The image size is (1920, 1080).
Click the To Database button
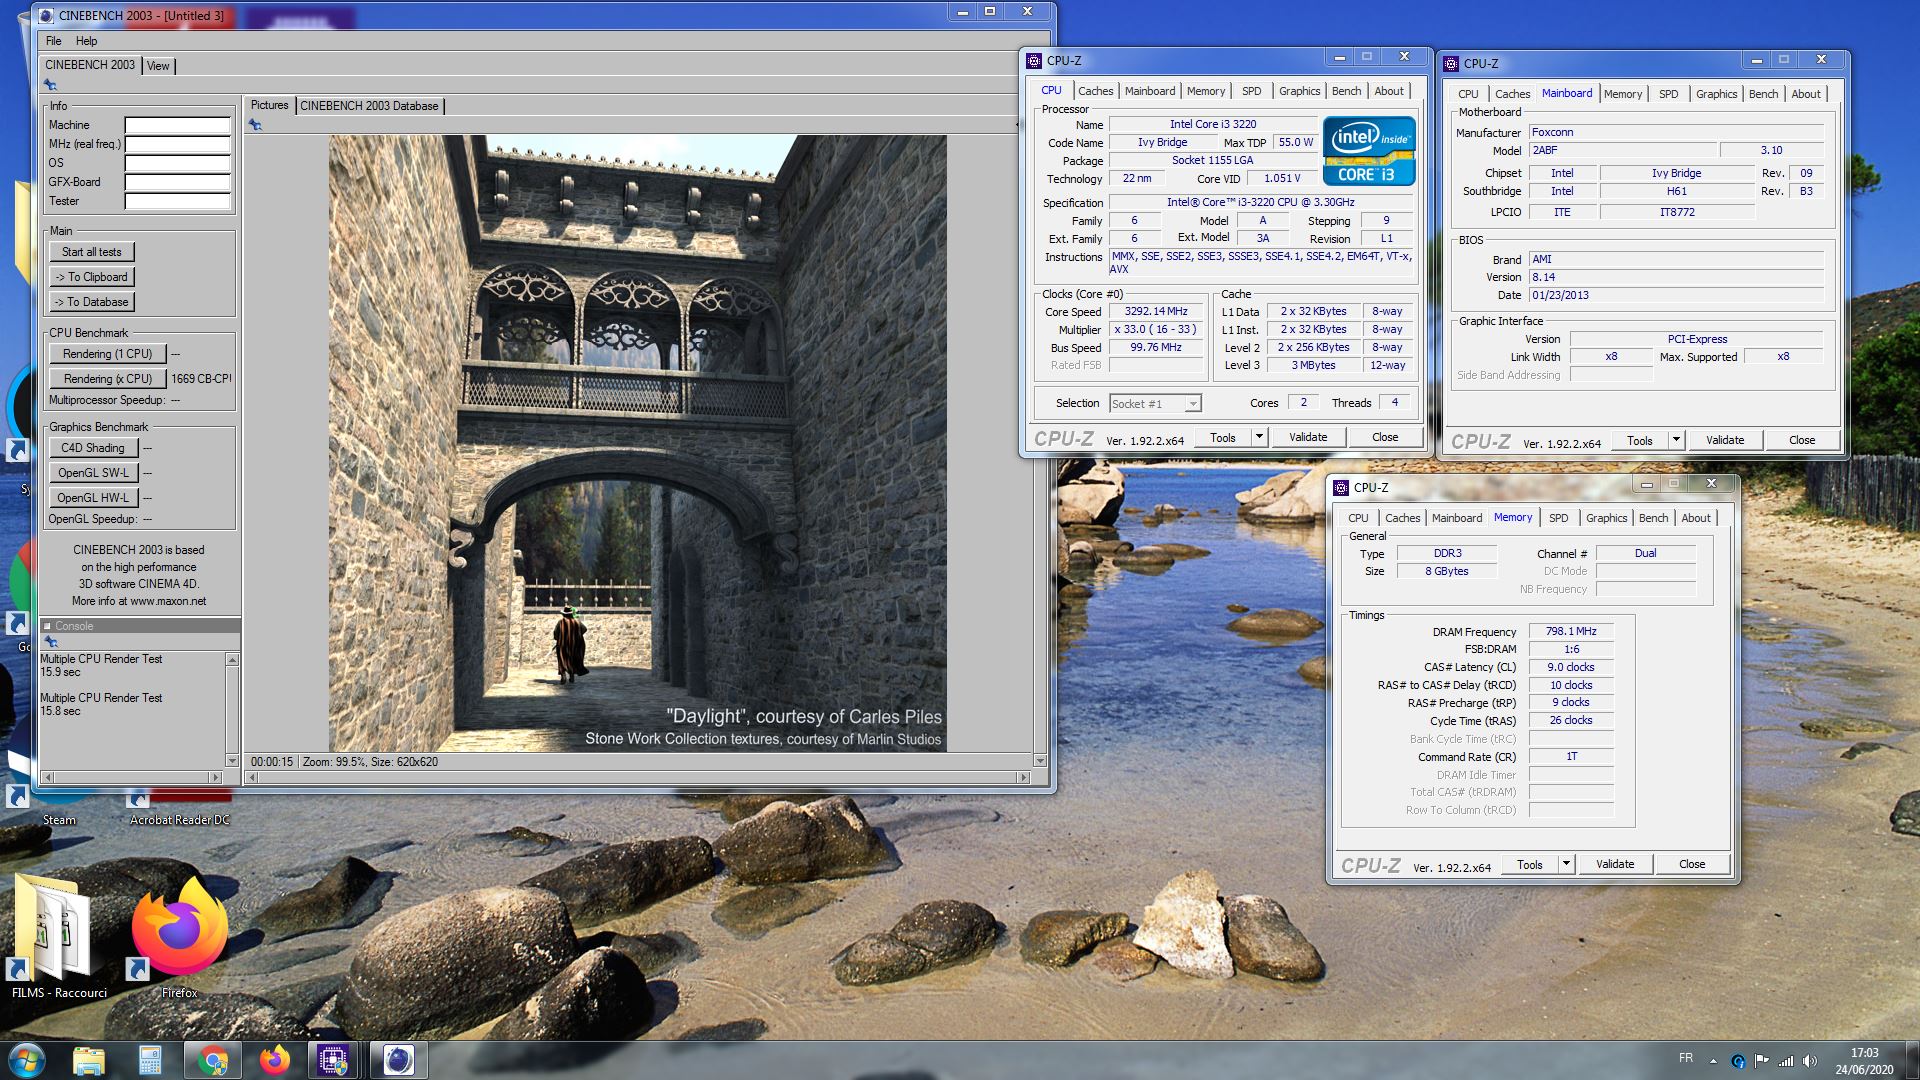91,302
